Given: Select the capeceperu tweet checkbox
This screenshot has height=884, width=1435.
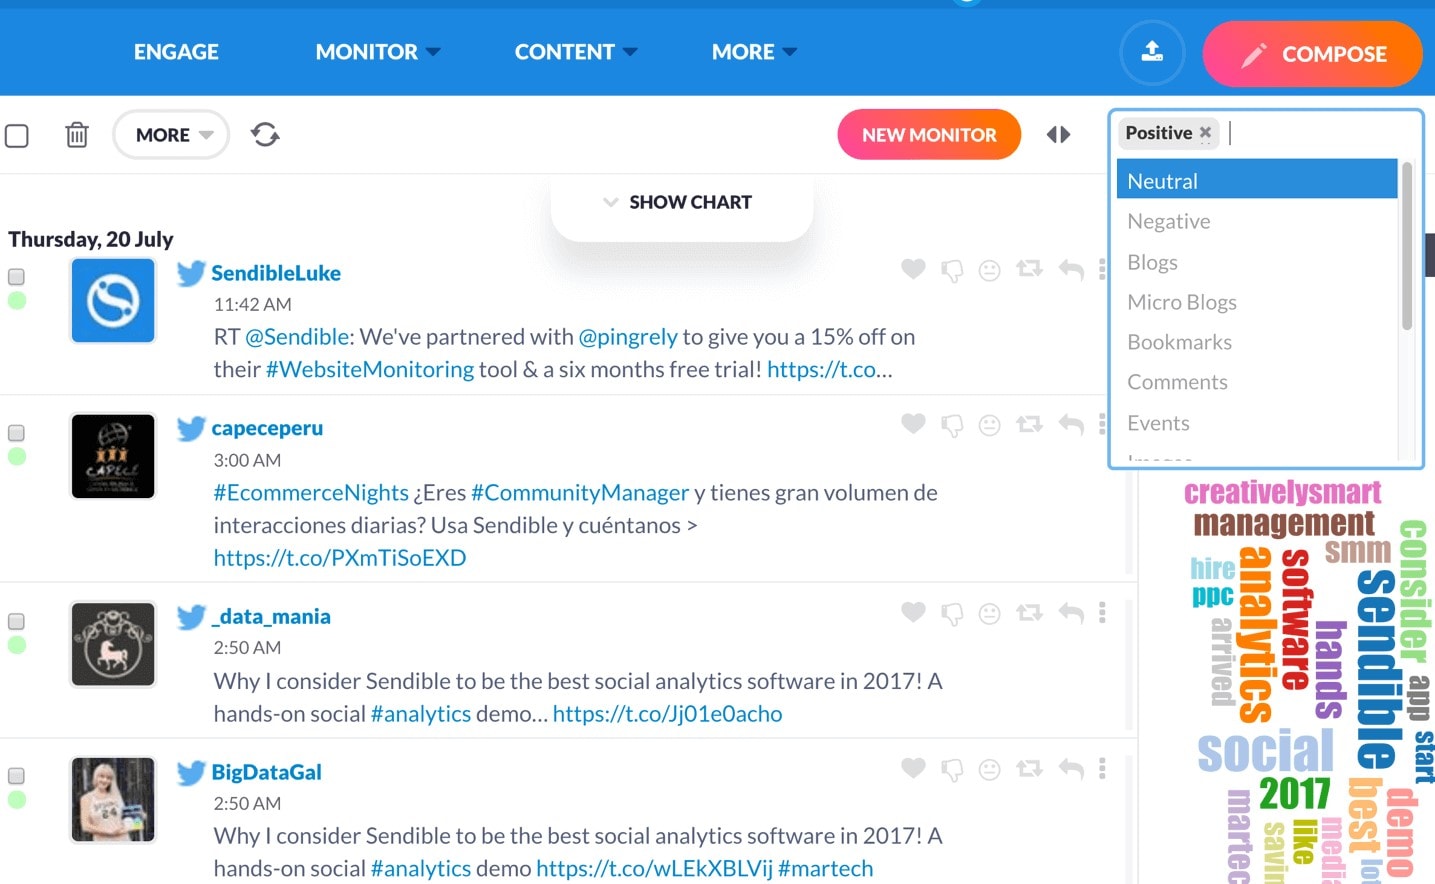Looking at the screenshot, I should pos(16,433).
